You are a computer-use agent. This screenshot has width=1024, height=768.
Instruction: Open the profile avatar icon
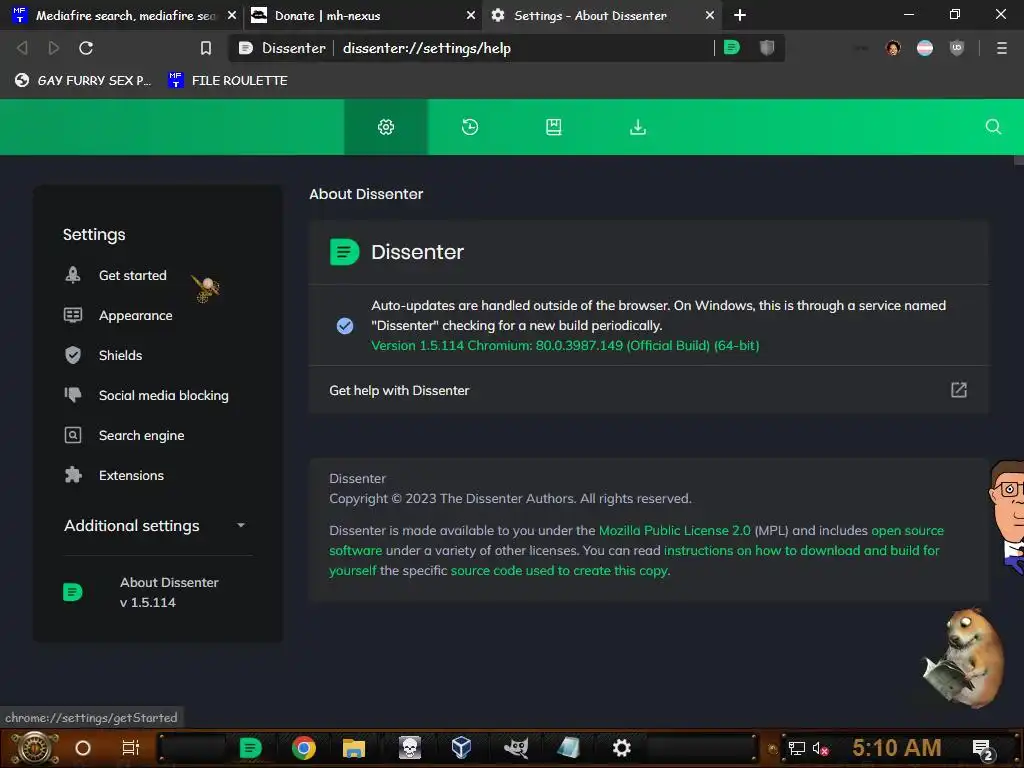tap(893, 48)
